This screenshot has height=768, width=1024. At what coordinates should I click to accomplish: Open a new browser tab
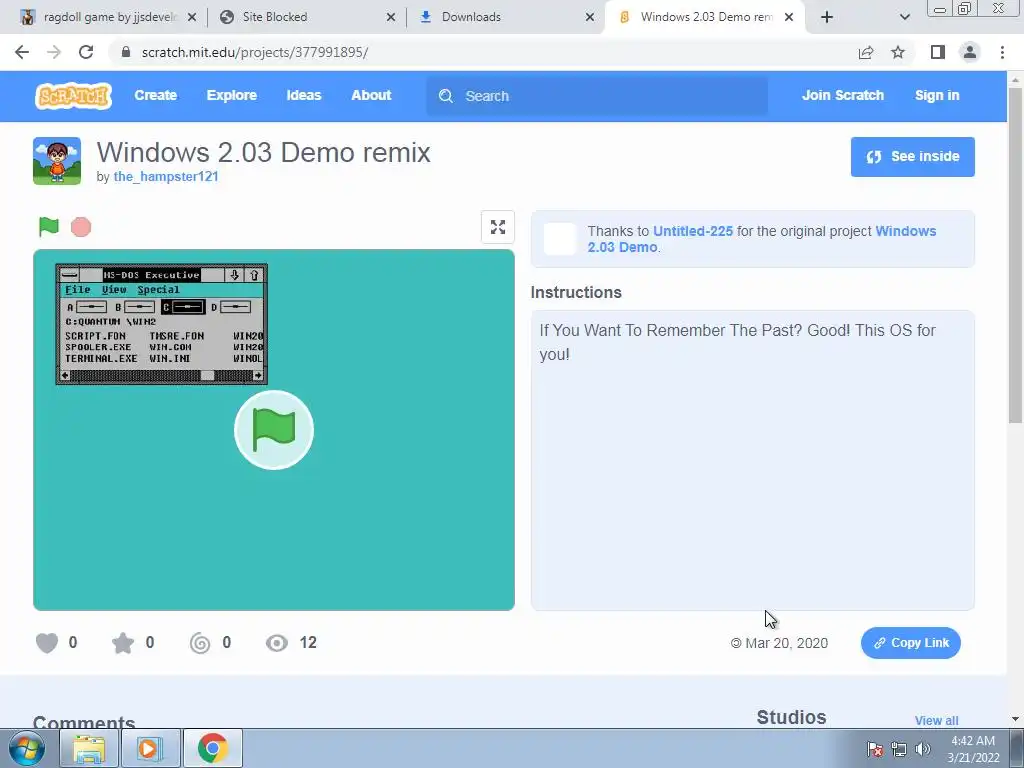[x=827, y=17]
